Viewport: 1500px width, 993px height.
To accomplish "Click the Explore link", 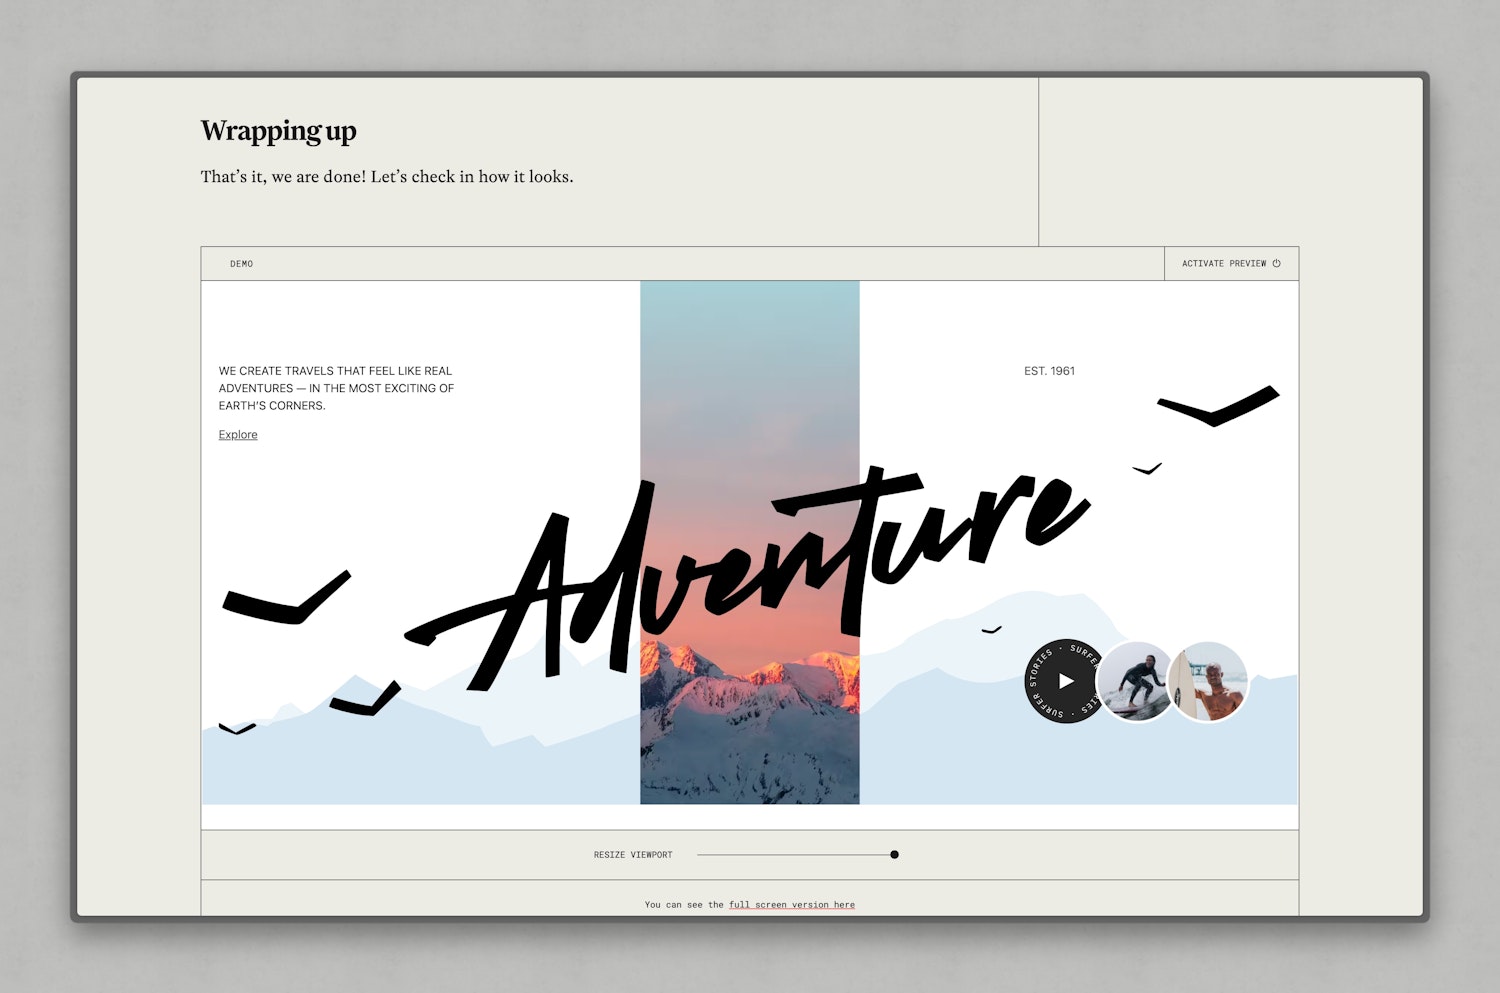I will [x=238, y=435].
